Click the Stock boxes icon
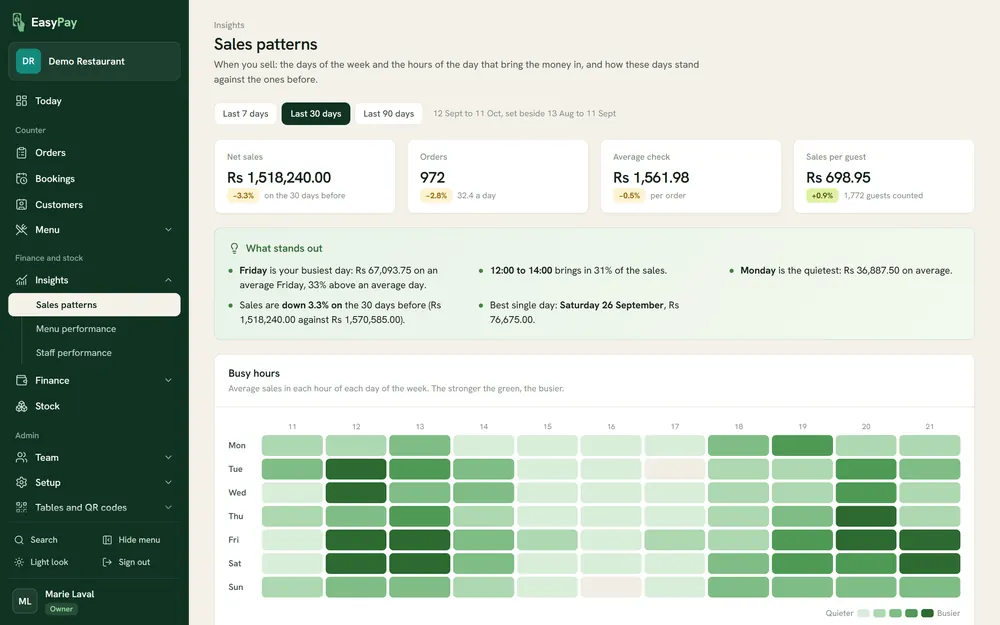The image size is (1000, 625). [22, 406]
